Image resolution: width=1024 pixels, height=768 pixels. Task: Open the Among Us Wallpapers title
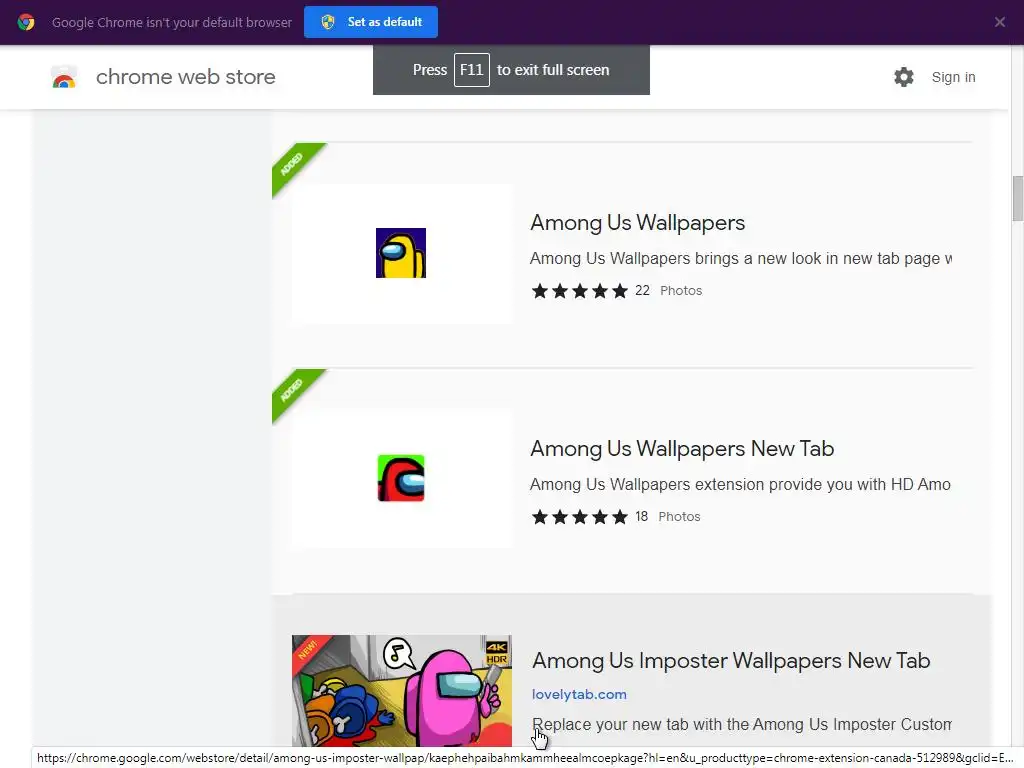point(637,223)
